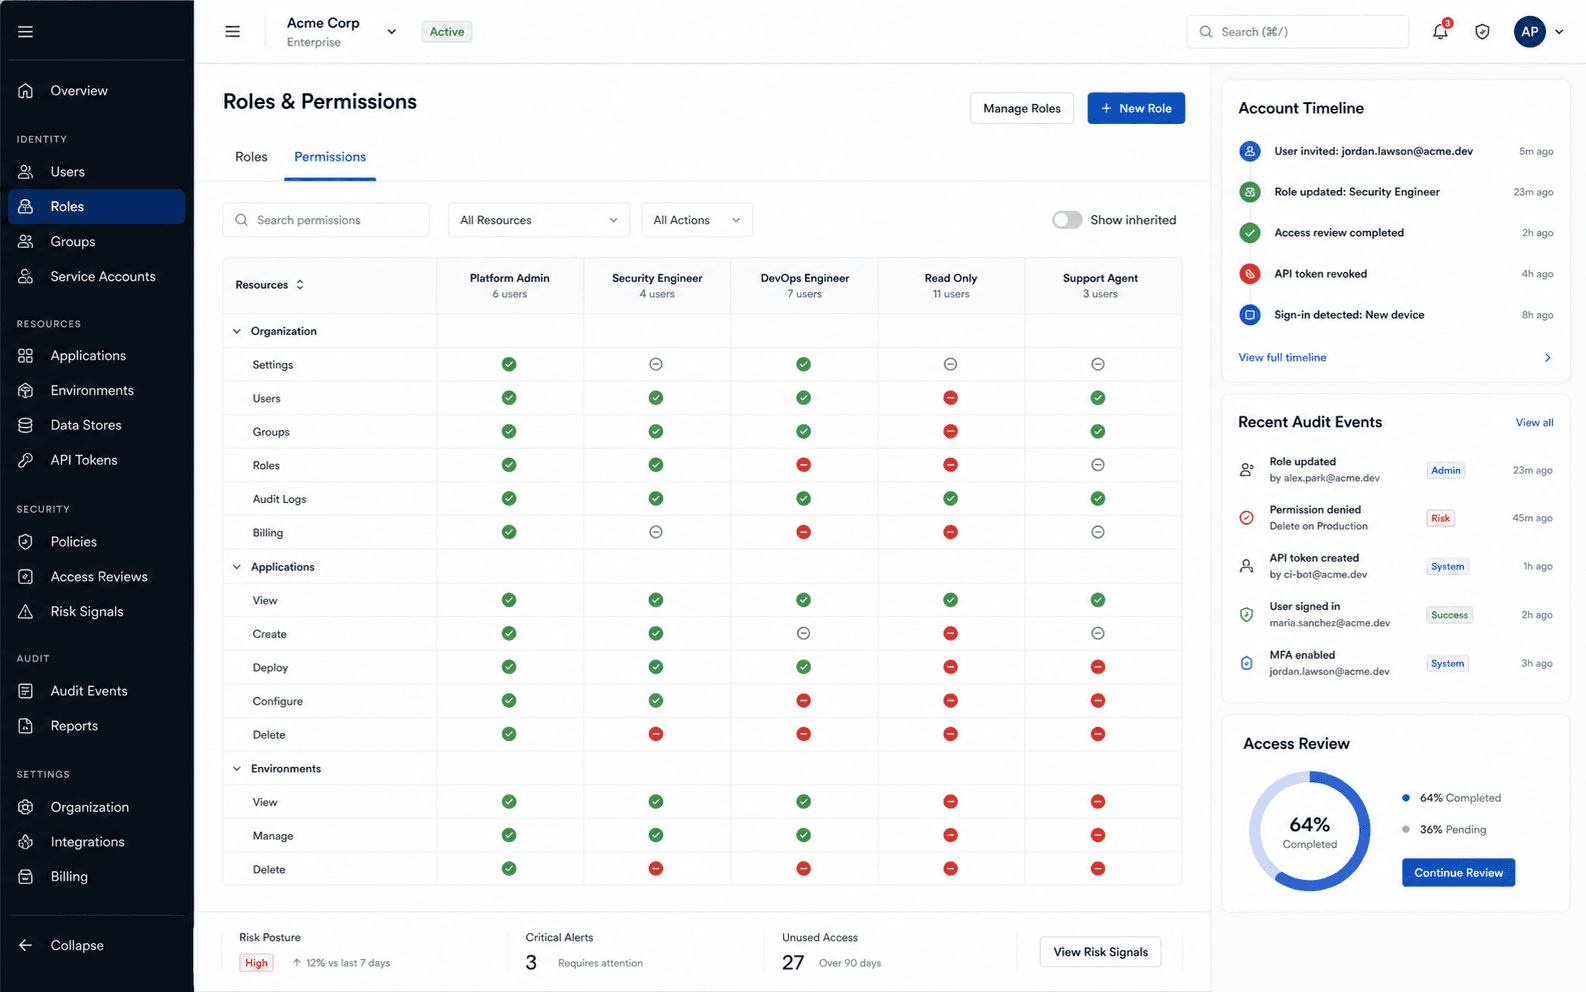This screenshot has height=992, width=1586.
Task: Click the hamburger icon in dark sidebar
Action: pyautogui.click(x=26, y=32)
